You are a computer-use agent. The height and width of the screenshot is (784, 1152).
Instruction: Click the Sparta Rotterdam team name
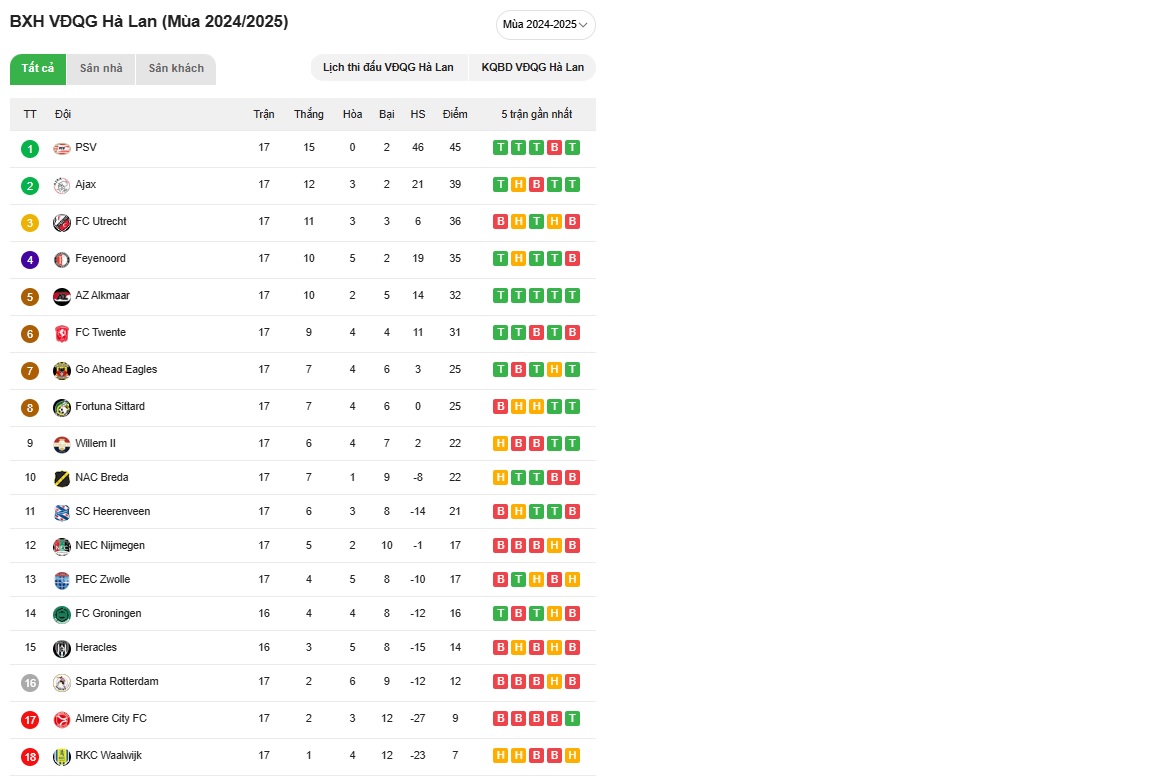pos(117,681)
